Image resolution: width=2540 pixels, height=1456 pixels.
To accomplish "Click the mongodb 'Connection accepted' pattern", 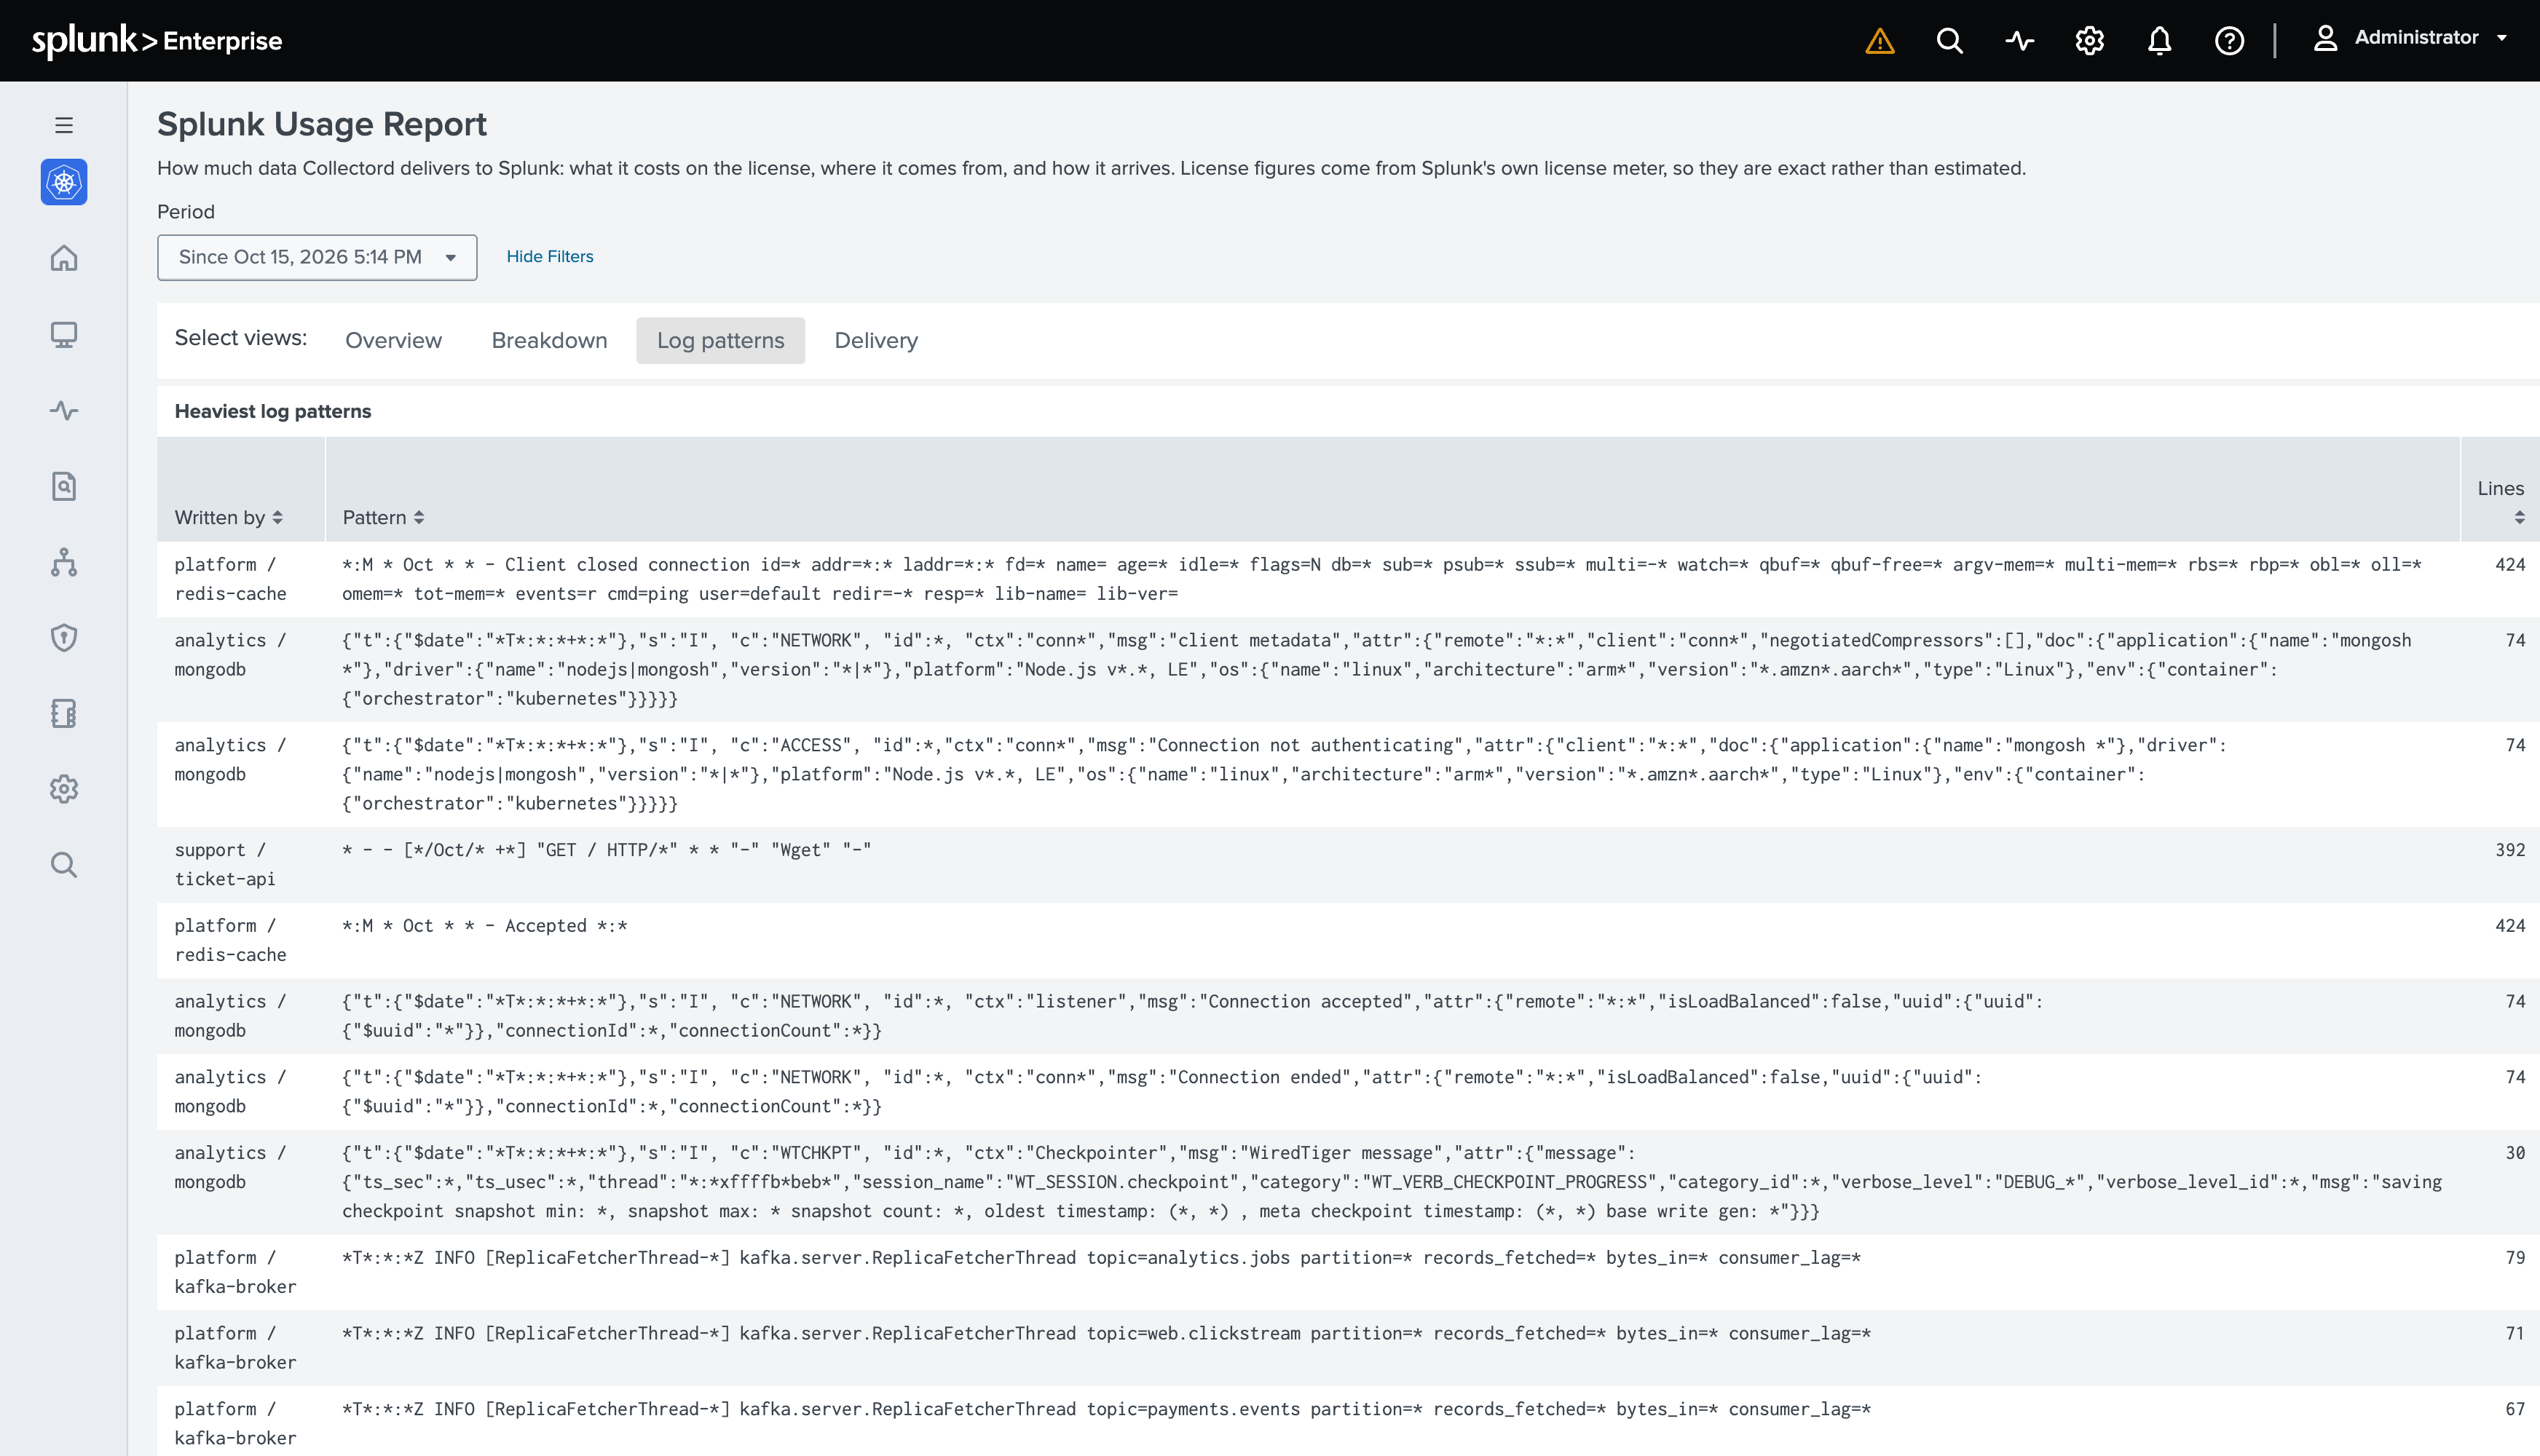I will pyautogui.click(x=1192, y=1016).
